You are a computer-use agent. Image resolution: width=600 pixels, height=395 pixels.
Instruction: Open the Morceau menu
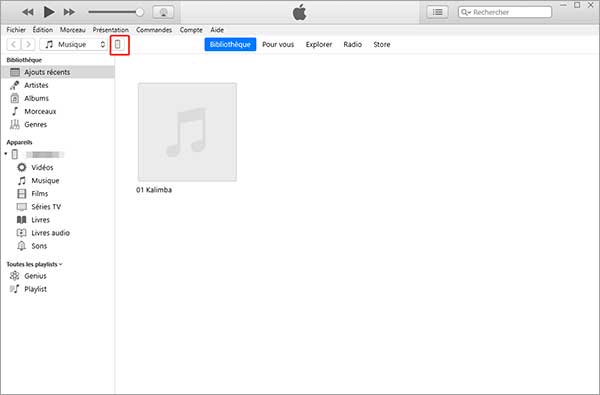point(73,30)
